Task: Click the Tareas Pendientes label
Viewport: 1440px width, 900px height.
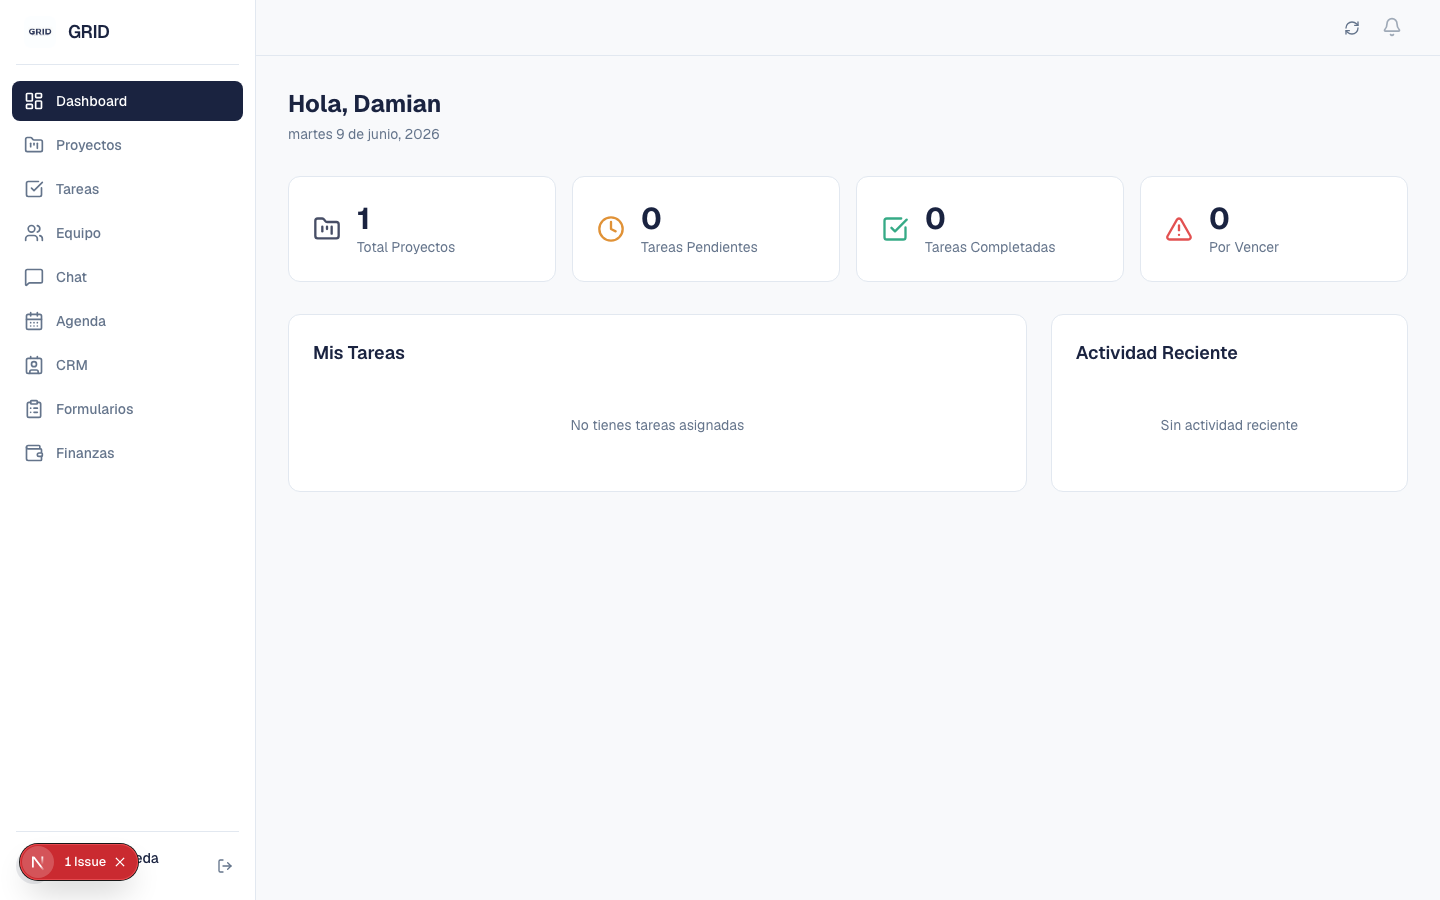Action: (699, 247)
